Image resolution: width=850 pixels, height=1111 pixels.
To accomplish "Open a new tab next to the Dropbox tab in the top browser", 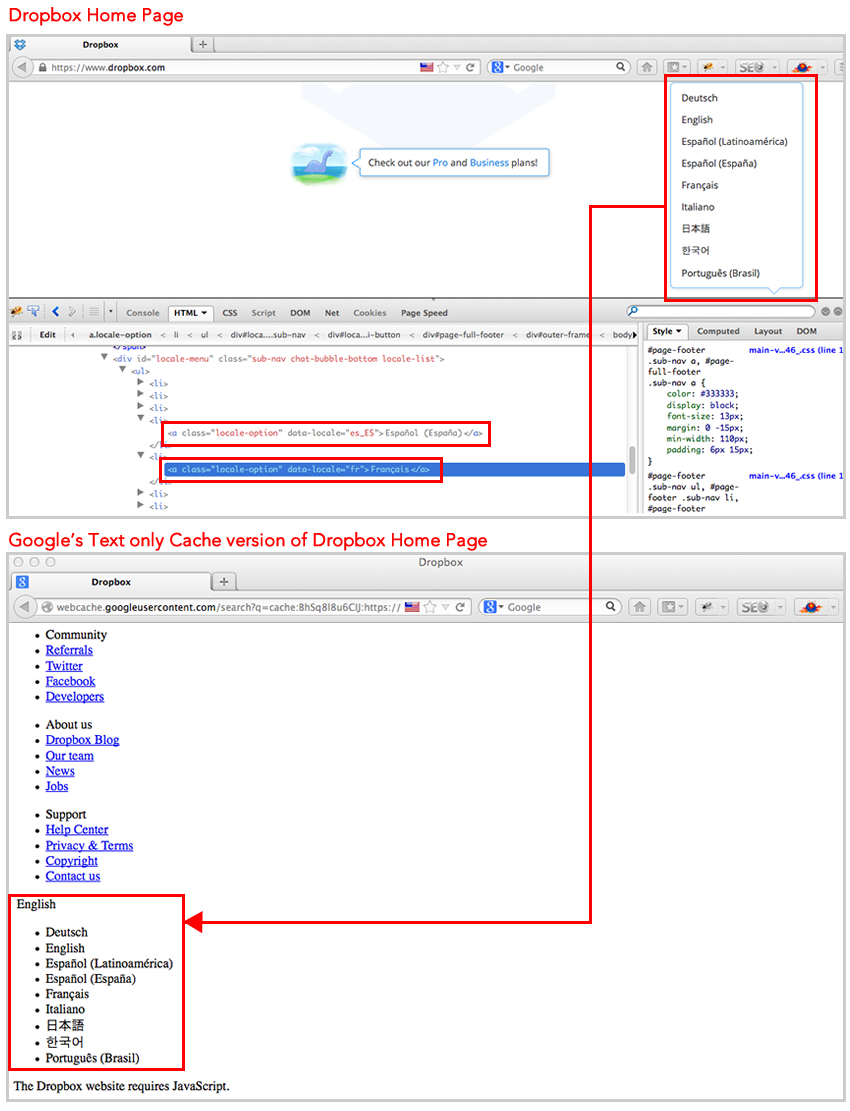I will pyautogui.click(x=203, y=44).
